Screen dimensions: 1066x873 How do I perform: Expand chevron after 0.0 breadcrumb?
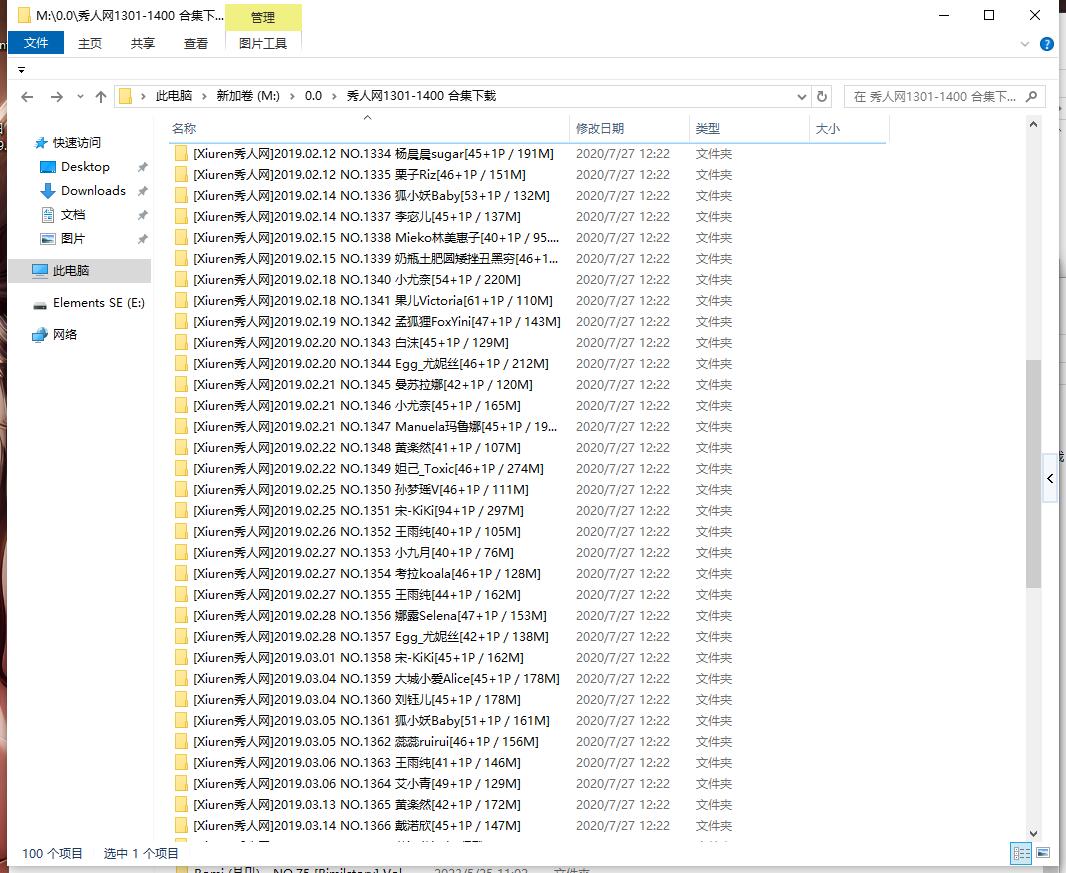[334, 97]
